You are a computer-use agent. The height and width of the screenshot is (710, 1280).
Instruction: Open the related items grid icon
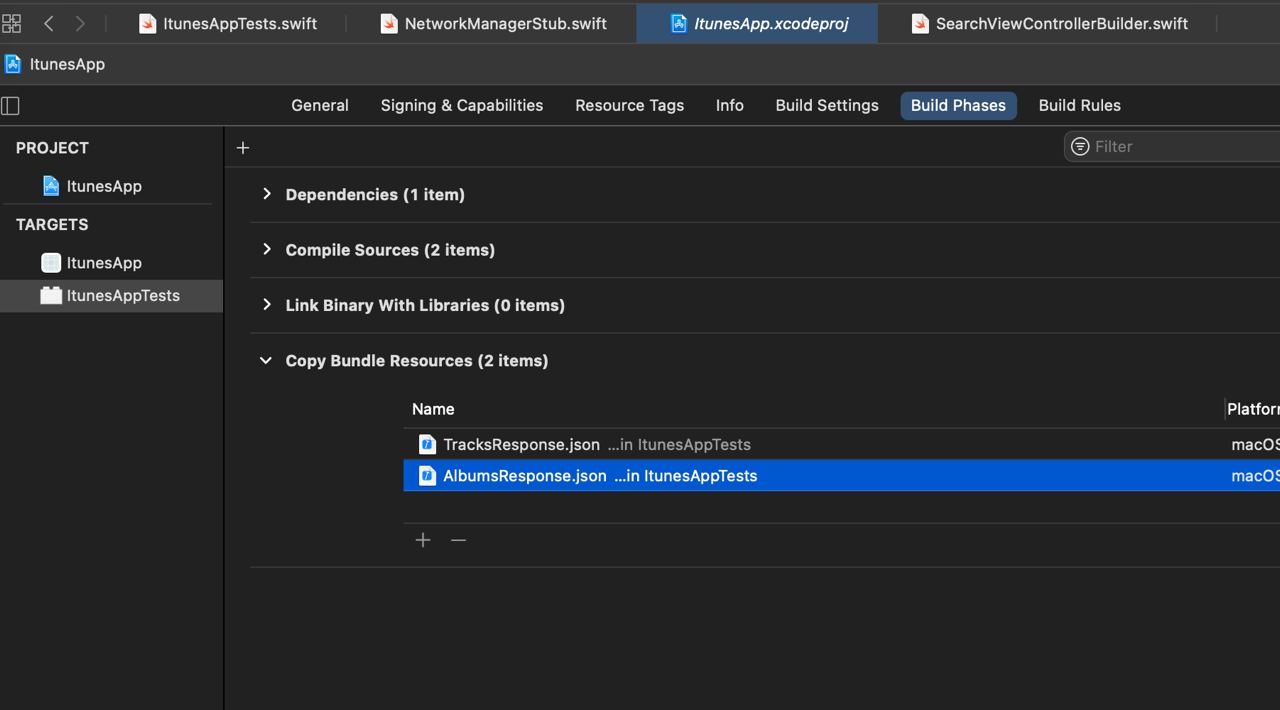tap(11, 23)
